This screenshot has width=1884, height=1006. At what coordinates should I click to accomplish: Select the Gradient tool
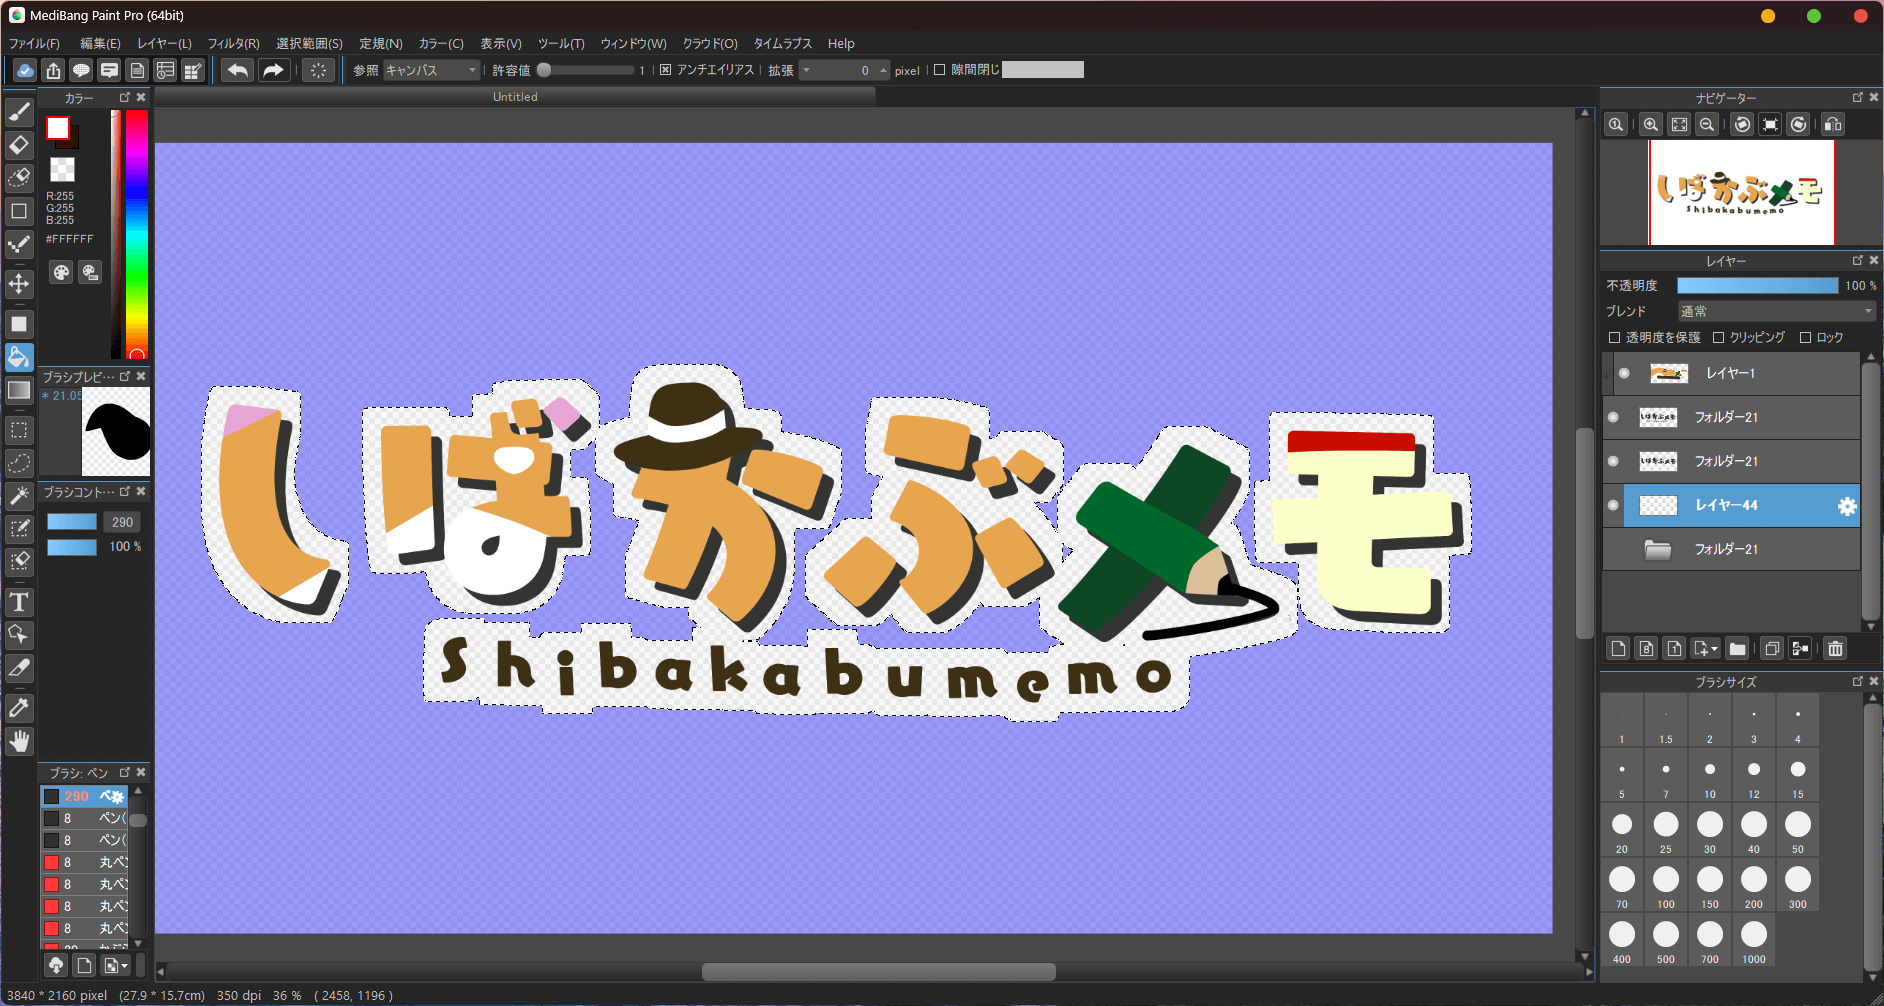[x=19, y=390]
